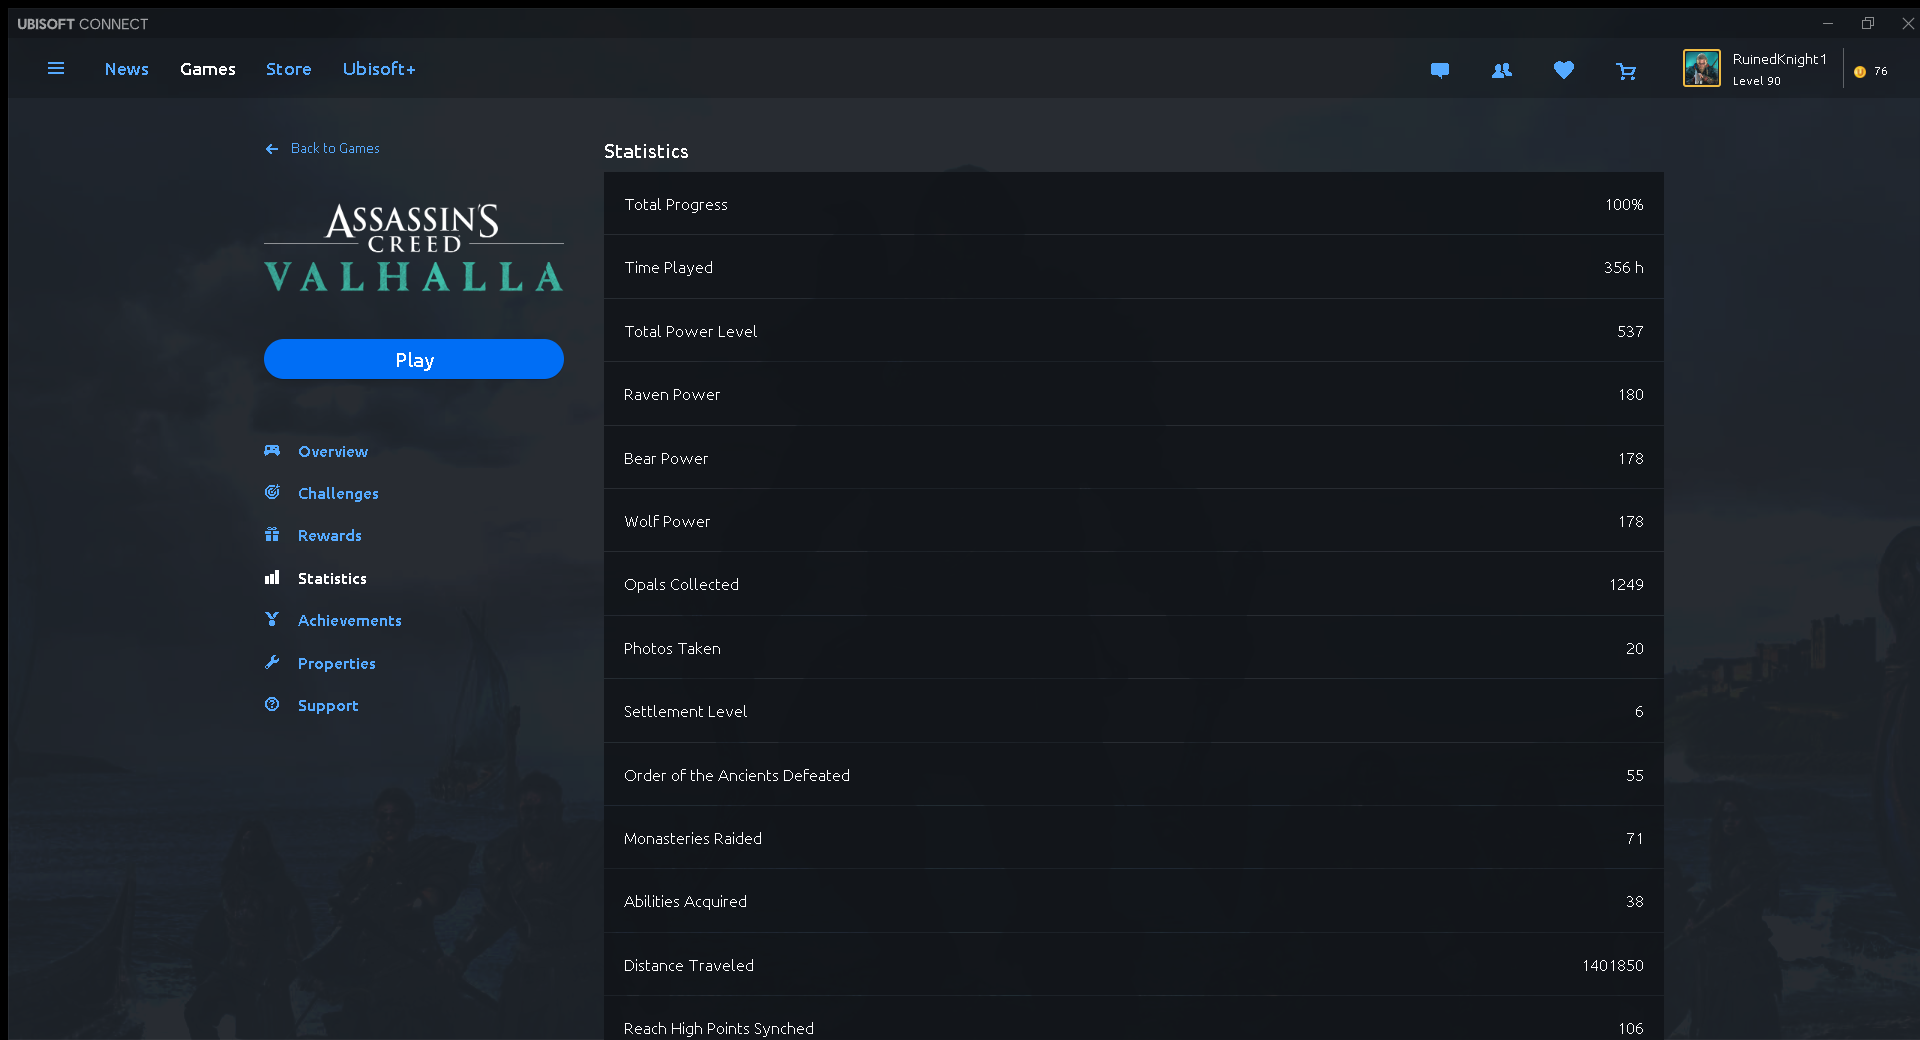
Task: Click the back arrow icon
Action: (272, 149)
